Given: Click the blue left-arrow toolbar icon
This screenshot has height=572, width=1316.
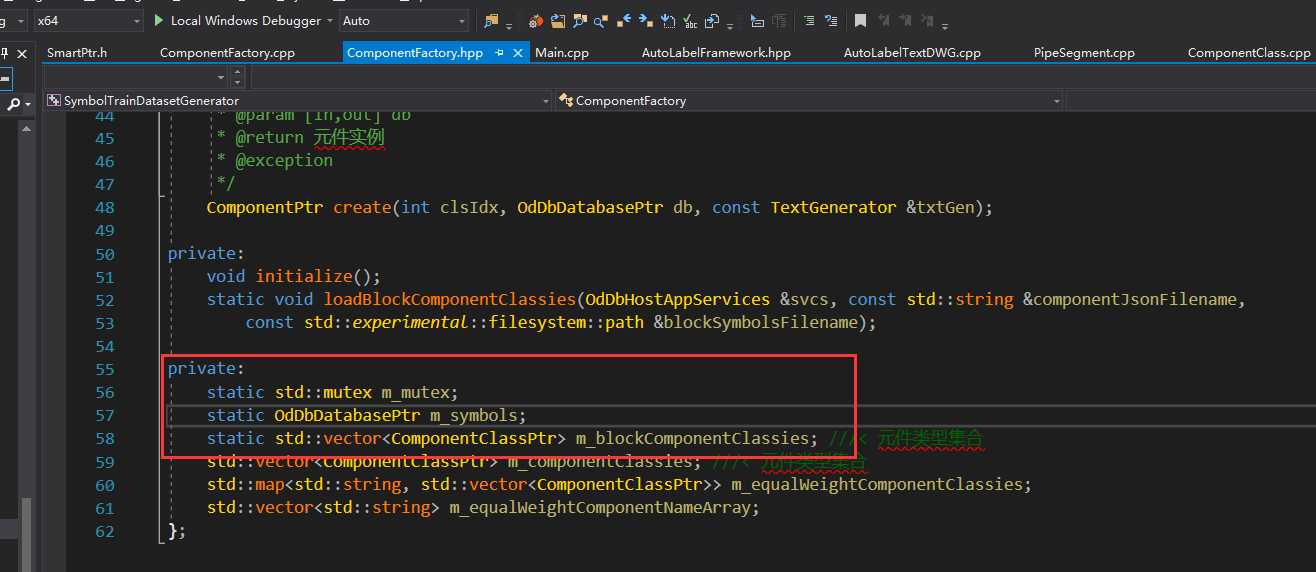Looking at the screenshot, I should [624, 20].
